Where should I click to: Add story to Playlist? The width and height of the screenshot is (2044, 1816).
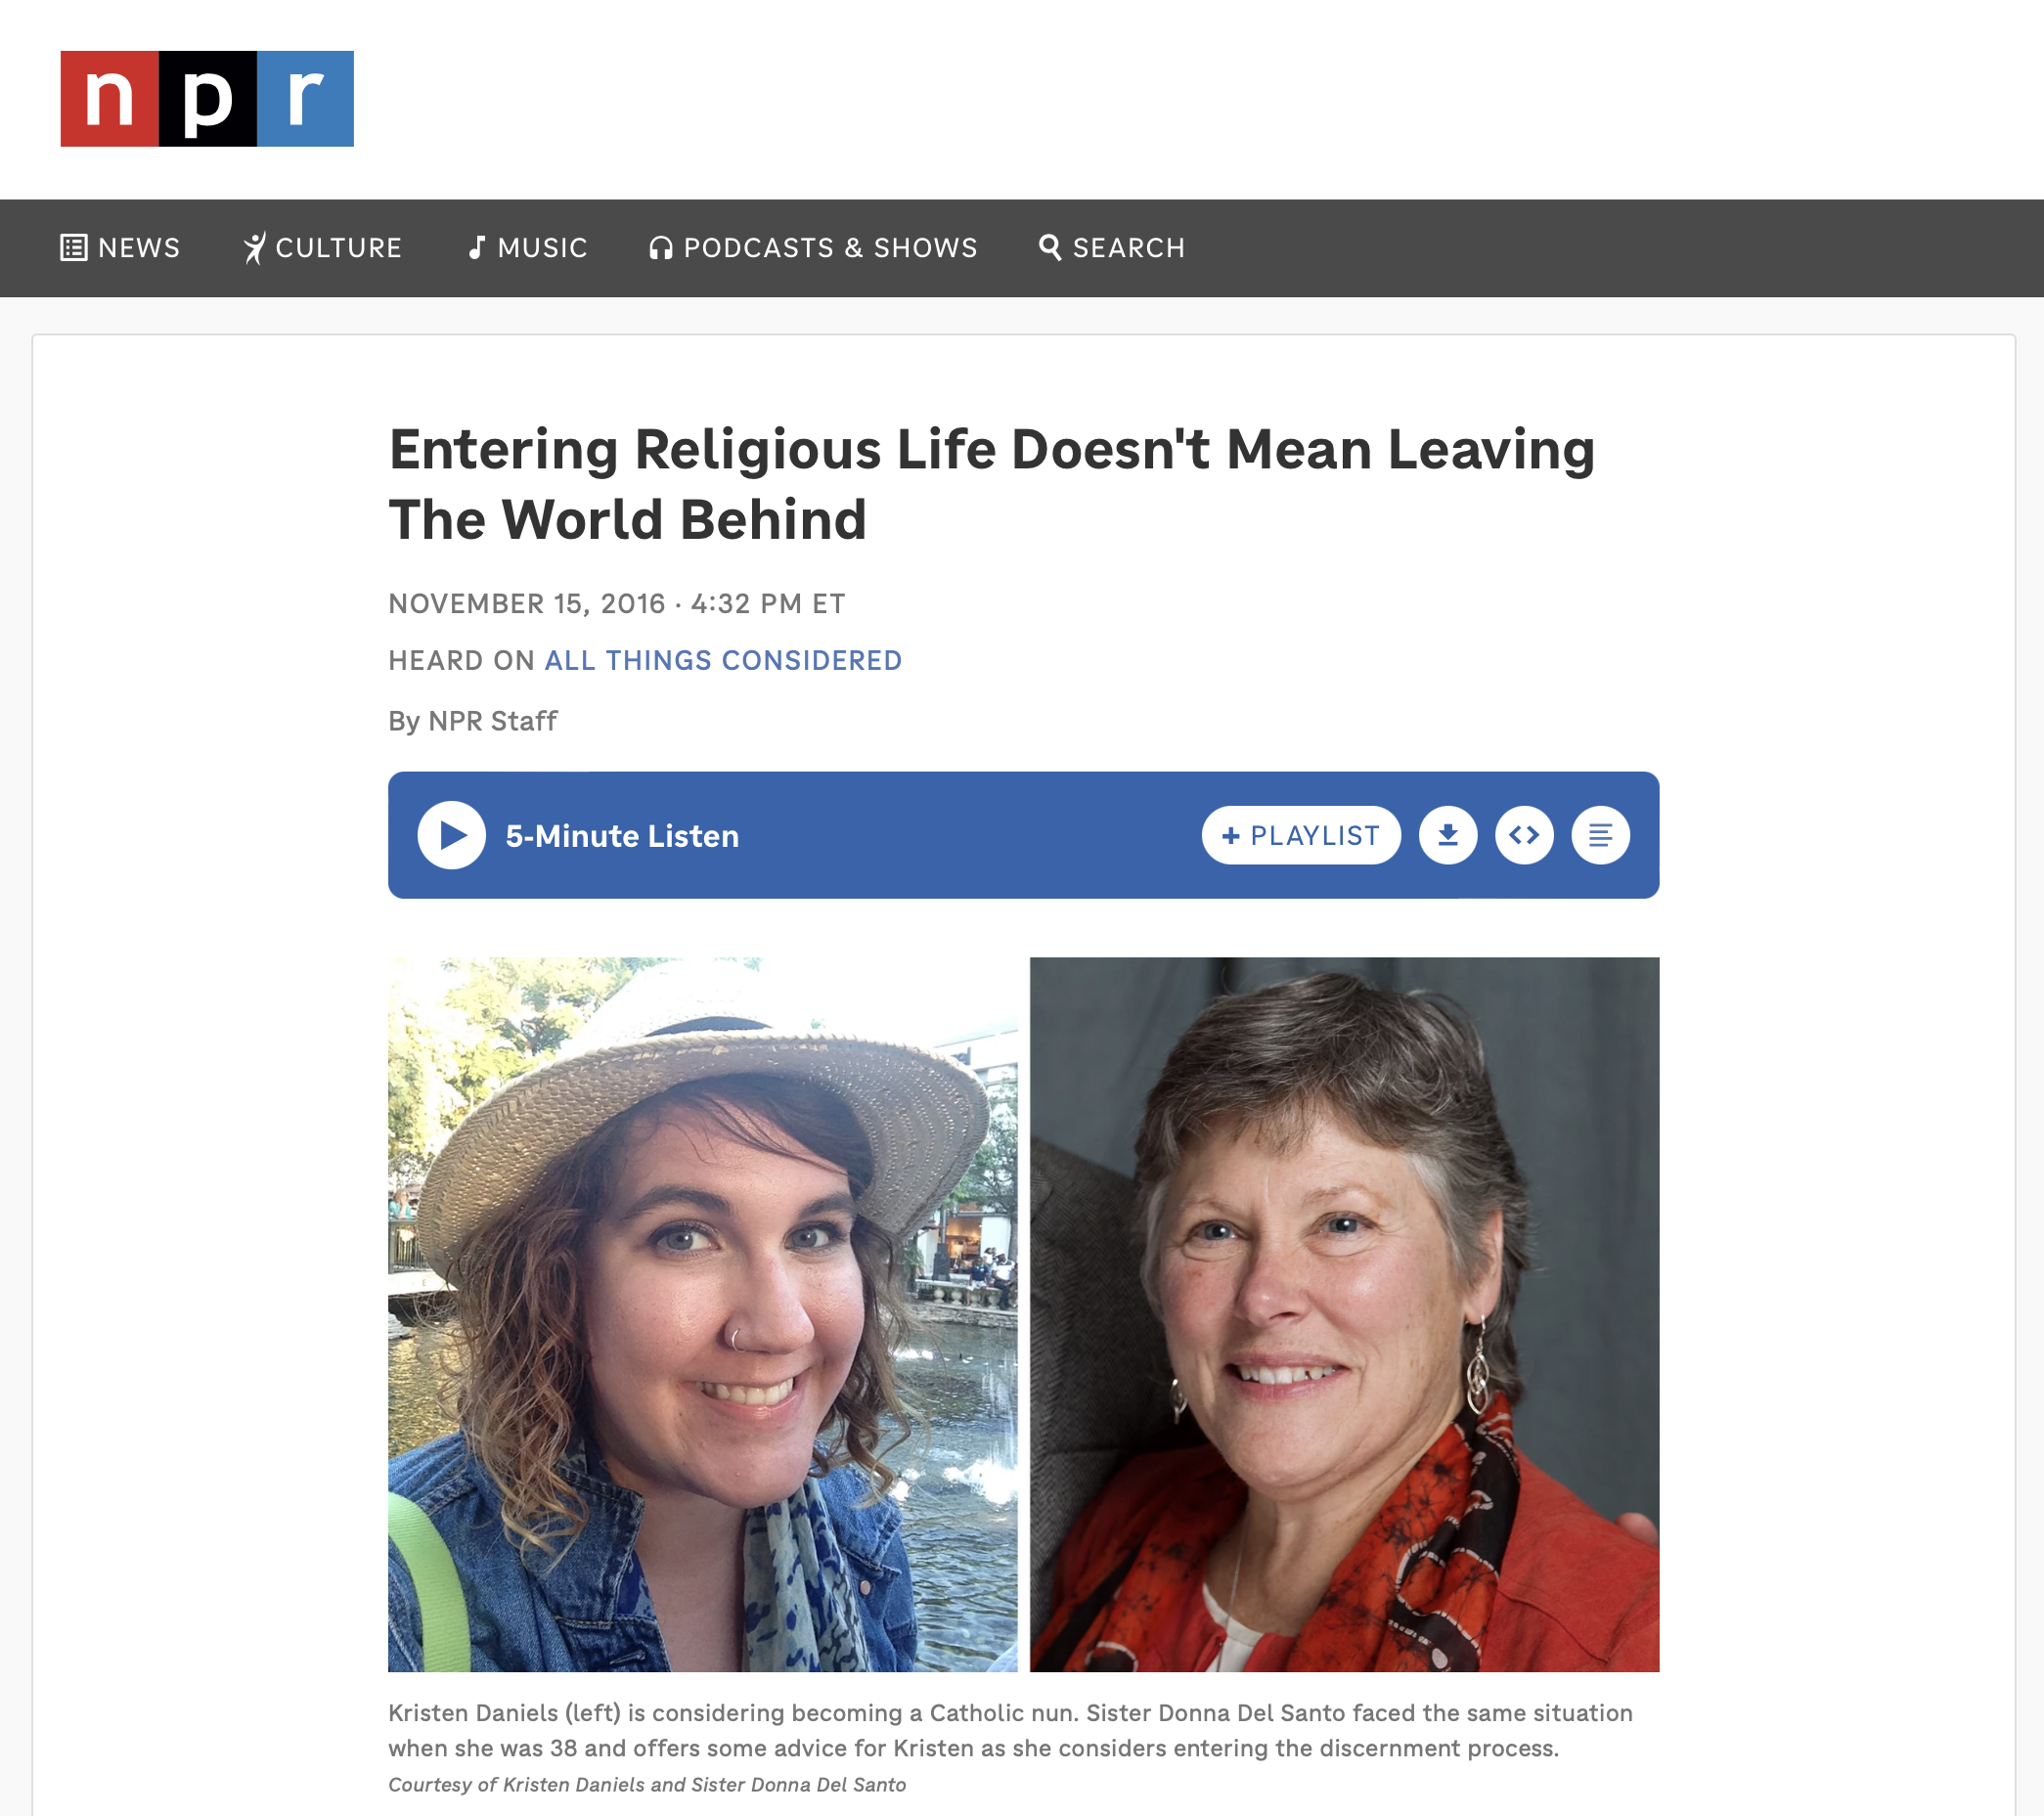(x=1300, y=835)
